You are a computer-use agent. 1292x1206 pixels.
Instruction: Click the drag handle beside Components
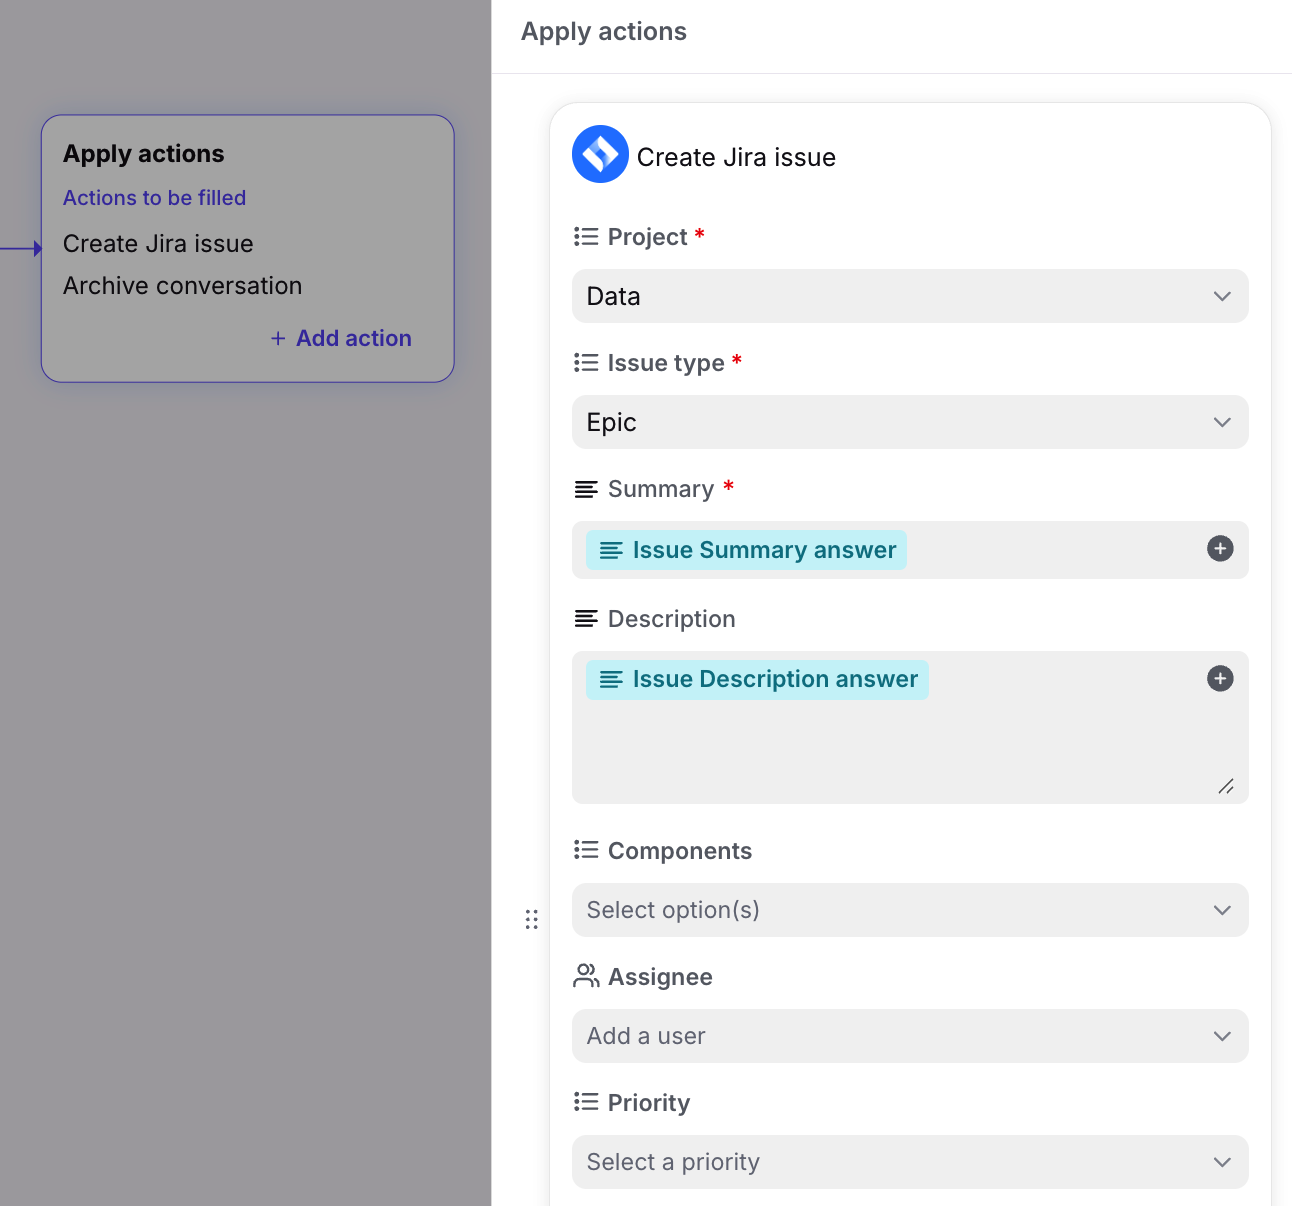pos(532,919)
